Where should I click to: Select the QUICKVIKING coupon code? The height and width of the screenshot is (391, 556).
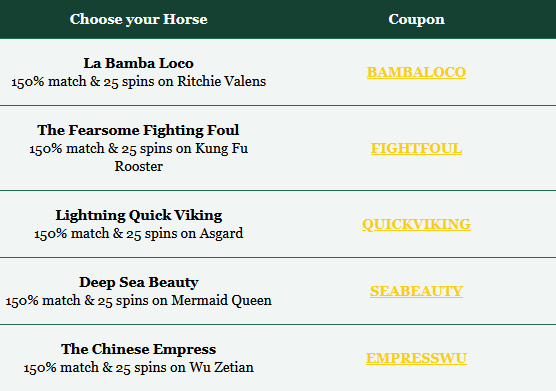pos(416,224)
